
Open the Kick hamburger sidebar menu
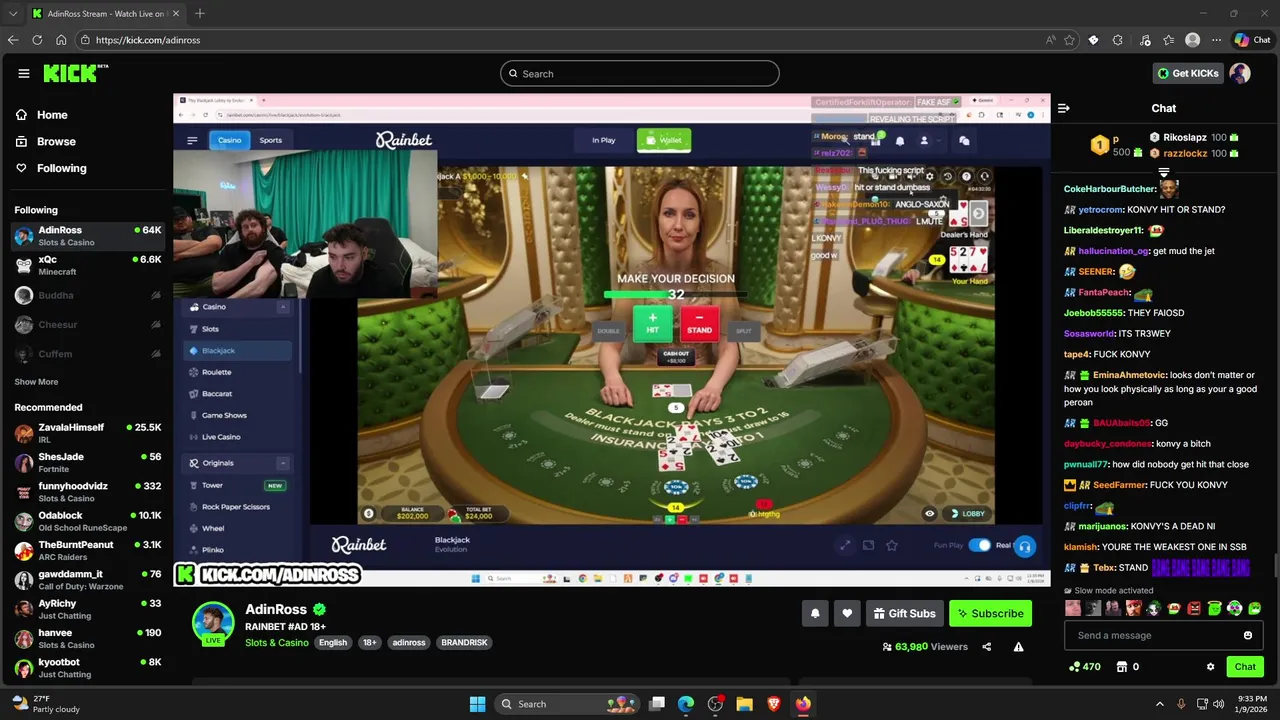(24, 73)
